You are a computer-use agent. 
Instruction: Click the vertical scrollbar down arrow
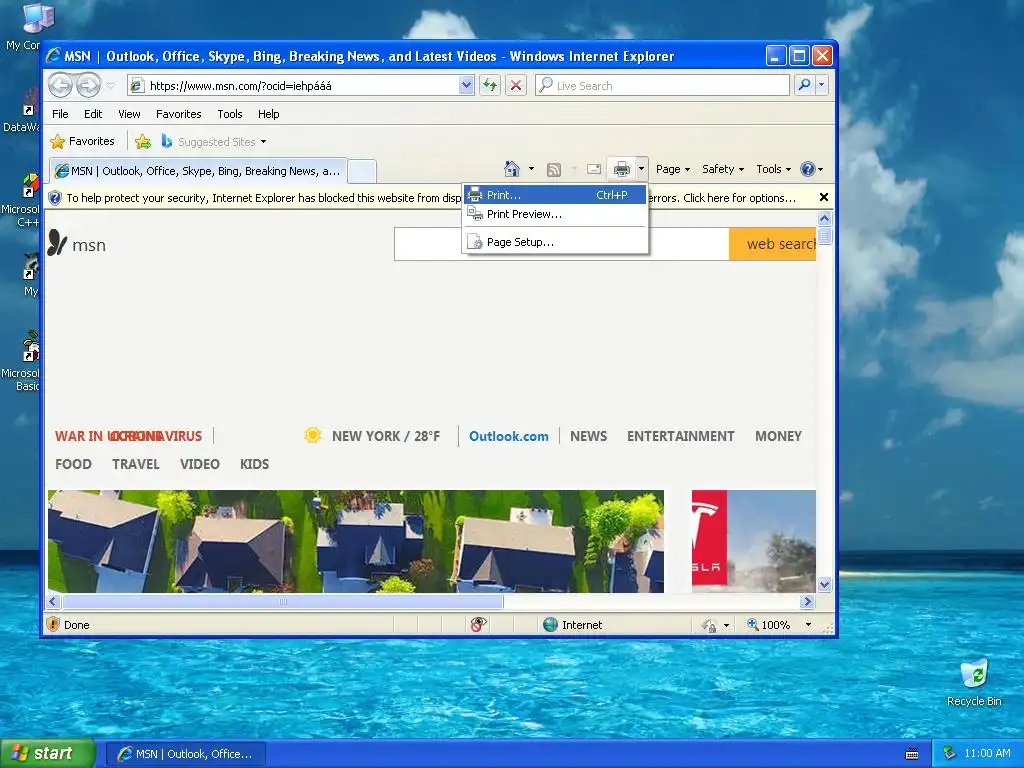tap(824, 584)
